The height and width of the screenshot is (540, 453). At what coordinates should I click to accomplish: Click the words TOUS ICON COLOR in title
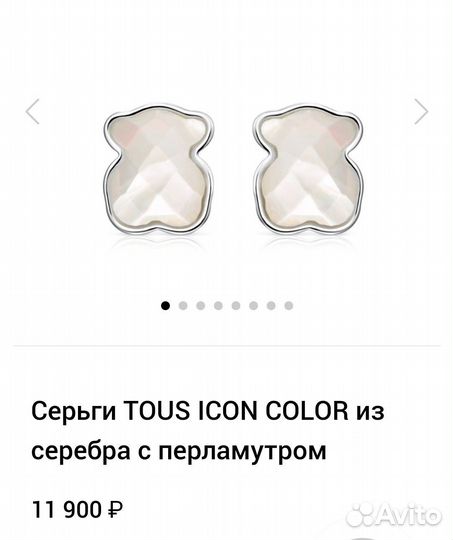click(x=236, y=411)
